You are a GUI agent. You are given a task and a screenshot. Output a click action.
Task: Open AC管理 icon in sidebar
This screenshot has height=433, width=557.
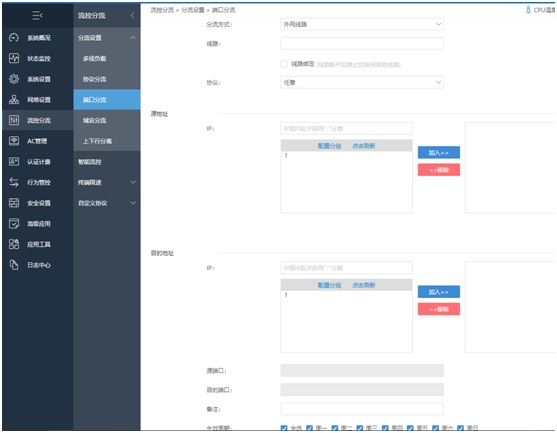14,141
